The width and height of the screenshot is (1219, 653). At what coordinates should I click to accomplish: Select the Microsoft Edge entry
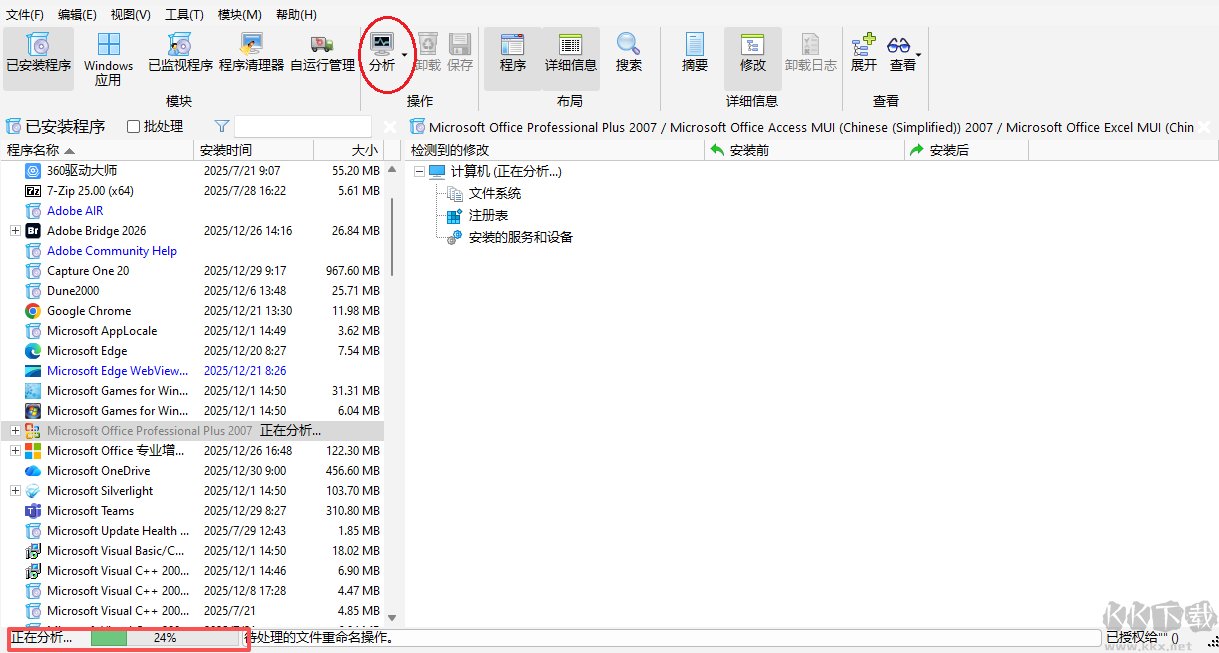click(x=192, y=351)
